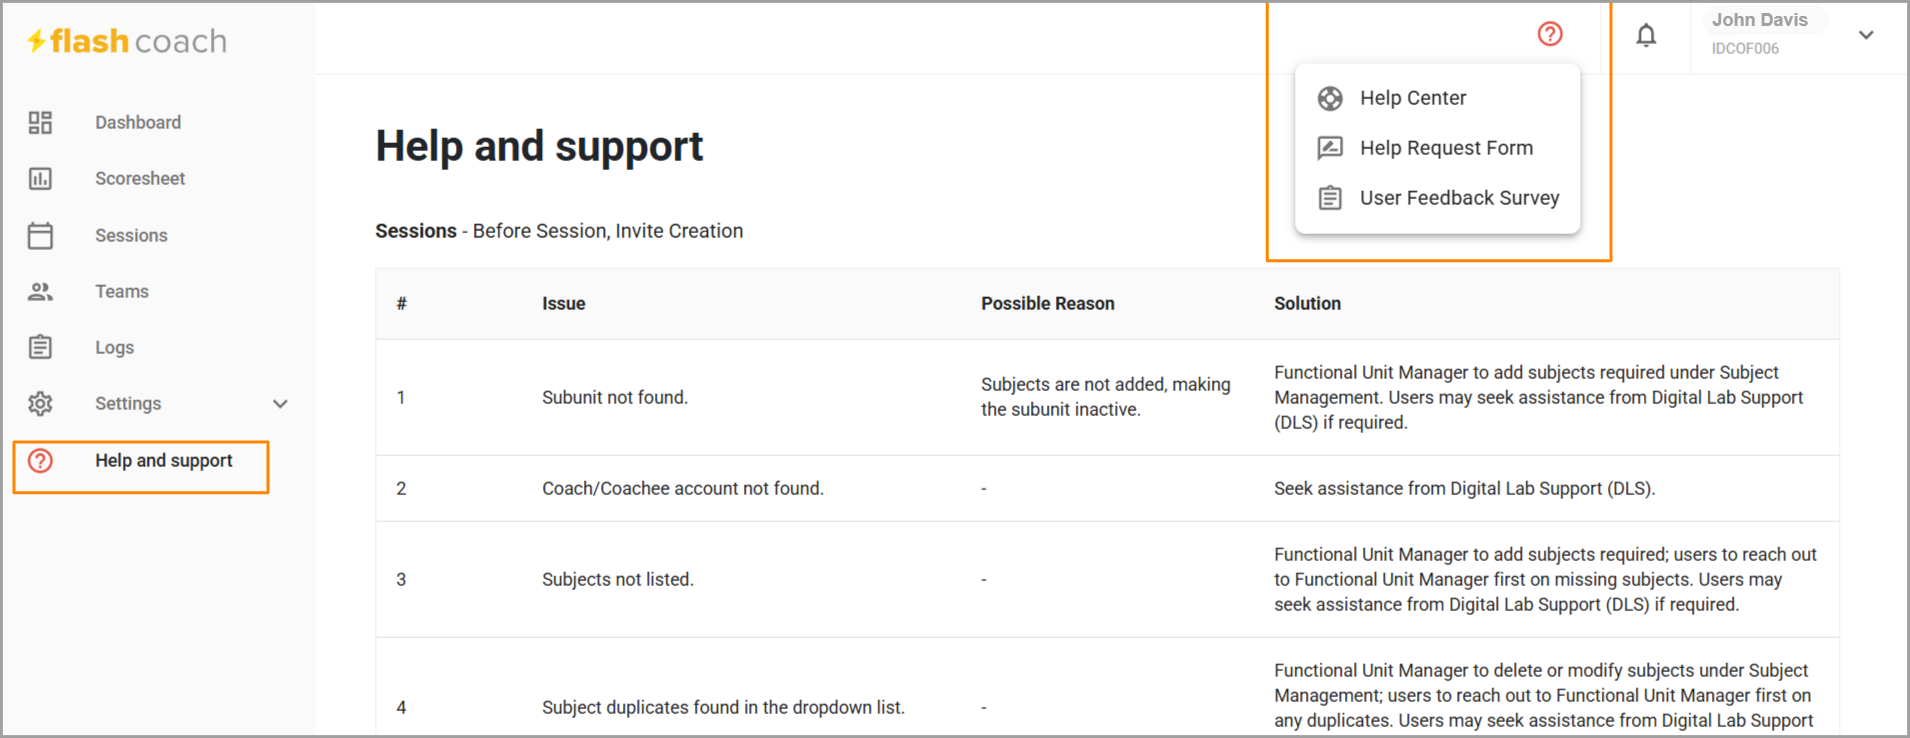
Task: Click the flash coach logo
Action: (127, 41)
